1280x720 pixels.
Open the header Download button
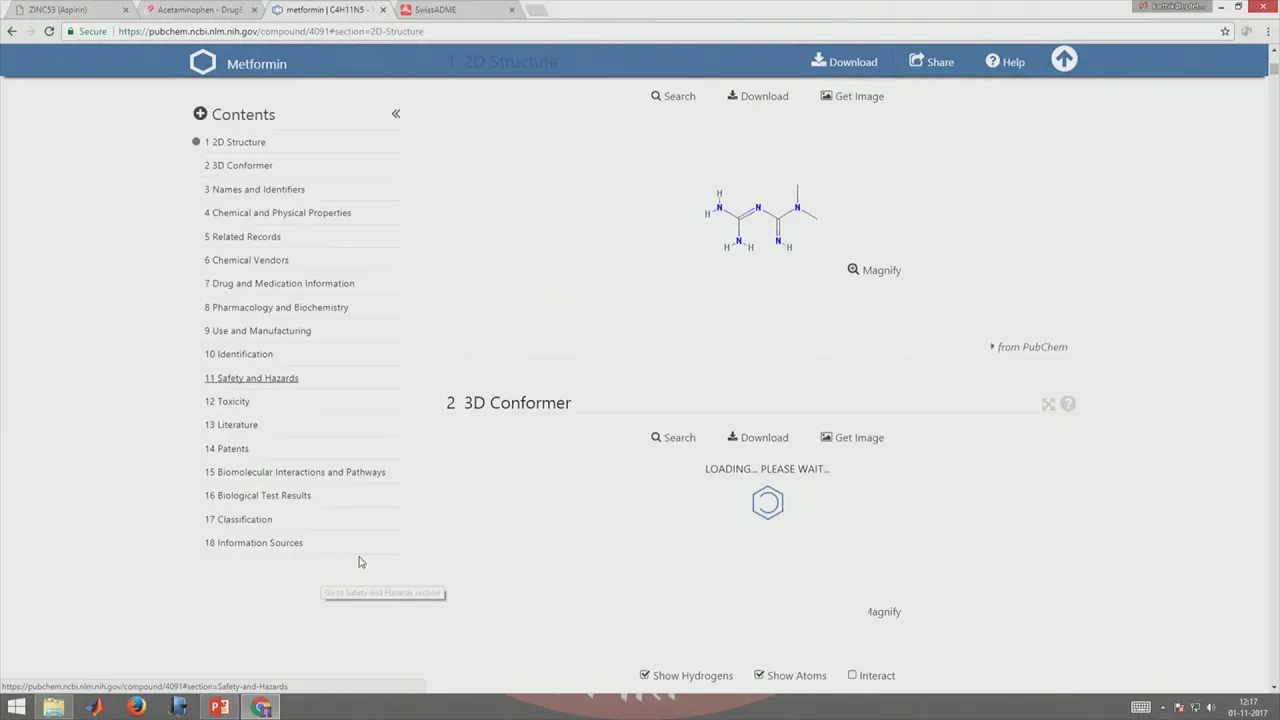(x=844, y=61)
